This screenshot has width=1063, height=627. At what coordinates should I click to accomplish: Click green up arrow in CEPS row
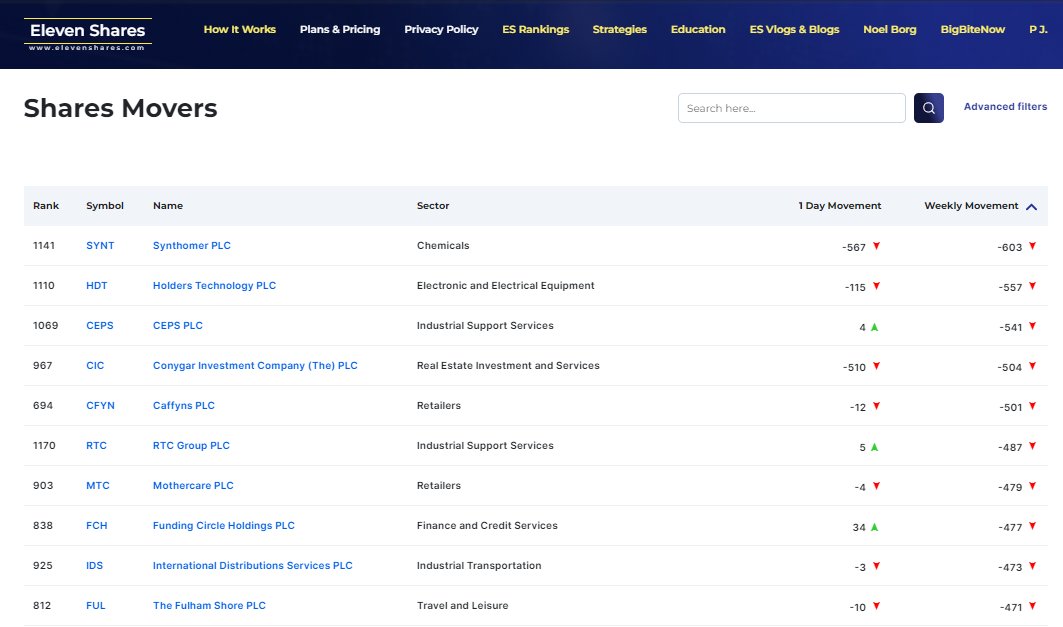874,327
